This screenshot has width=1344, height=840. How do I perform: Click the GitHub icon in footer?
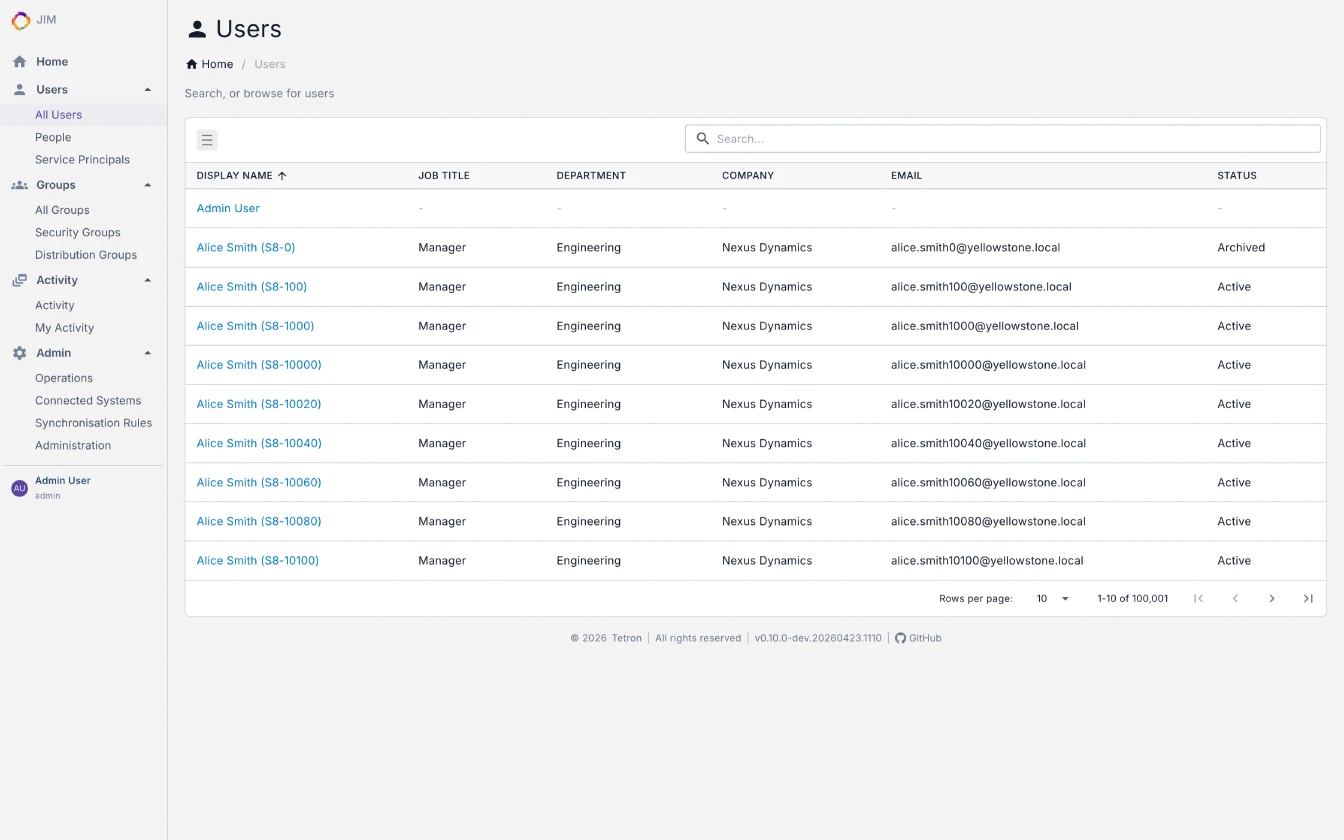(x=900, y=638)
